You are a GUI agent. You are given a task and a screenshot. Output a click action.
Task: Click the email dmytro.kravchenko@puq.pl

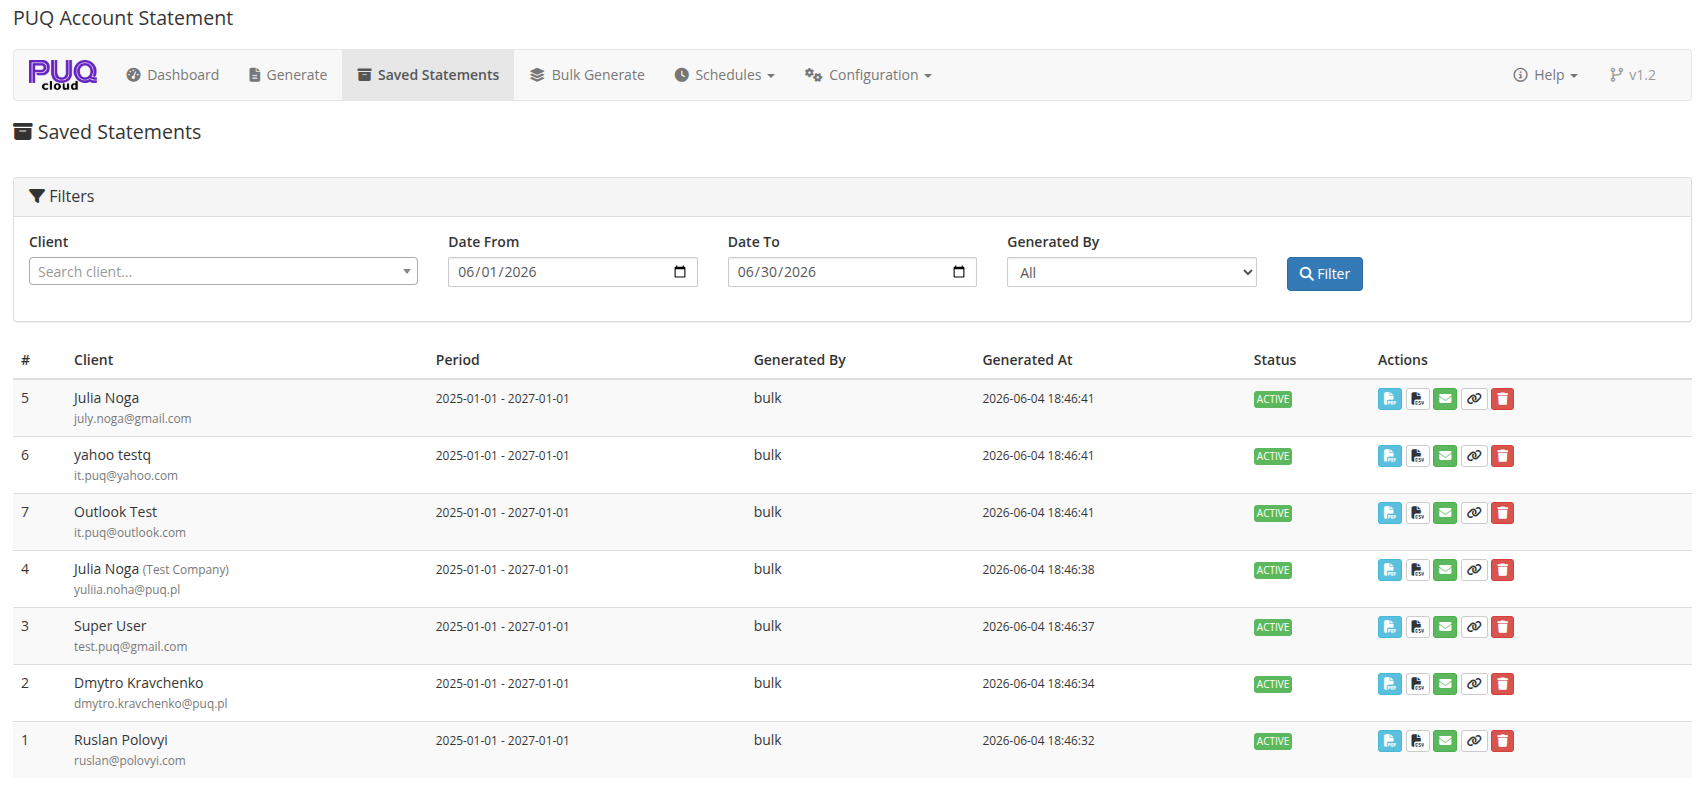coord(151,704)
